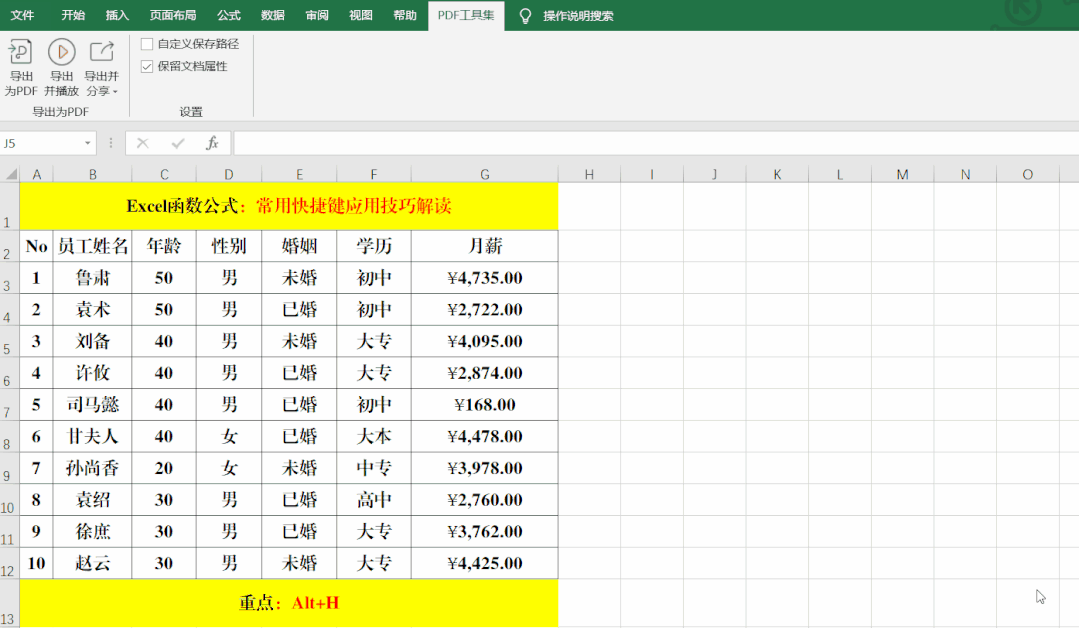
Task: Select column G header
Action: coord(485,175)
